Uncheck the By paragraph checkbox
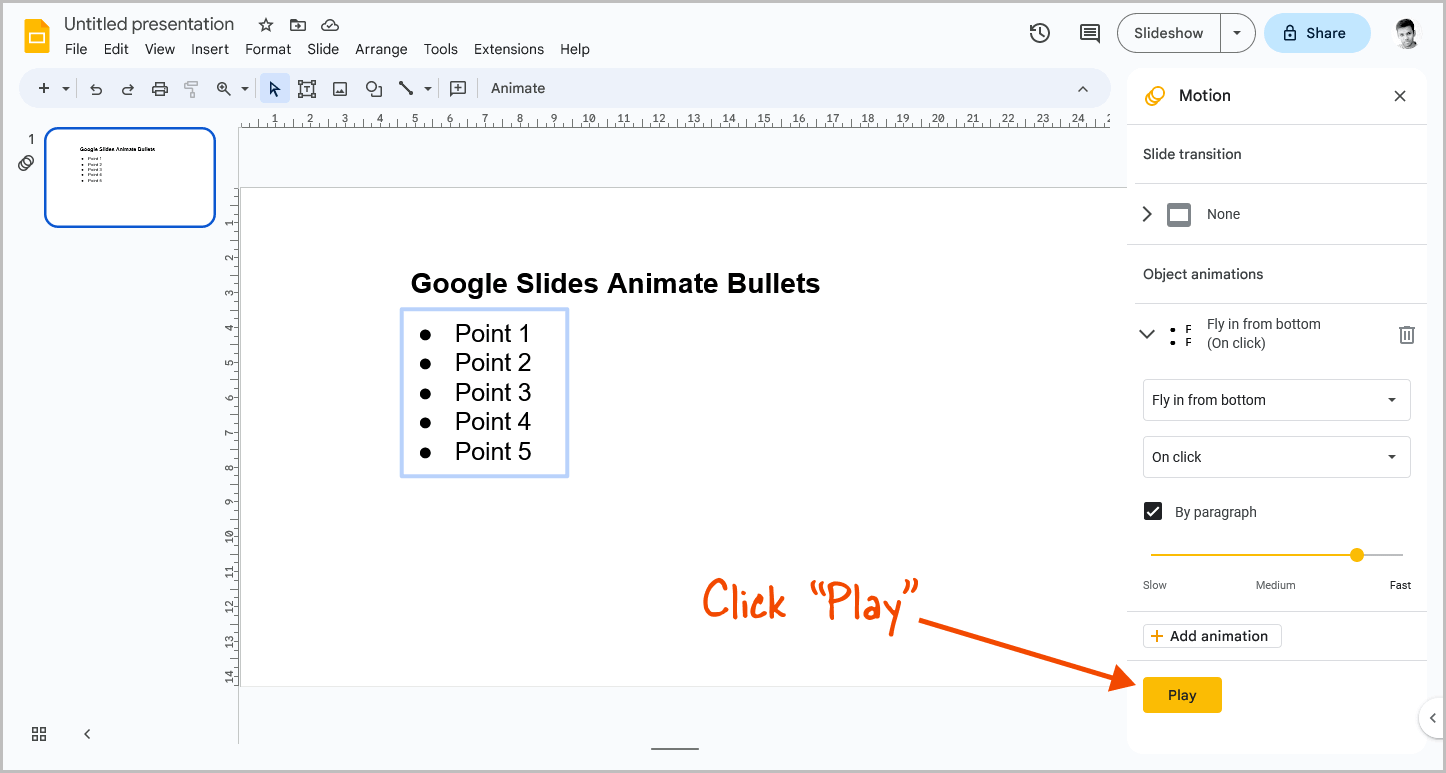This screenshot has width=1446, height=773. pyautogui.click(x=1152, y=511)
